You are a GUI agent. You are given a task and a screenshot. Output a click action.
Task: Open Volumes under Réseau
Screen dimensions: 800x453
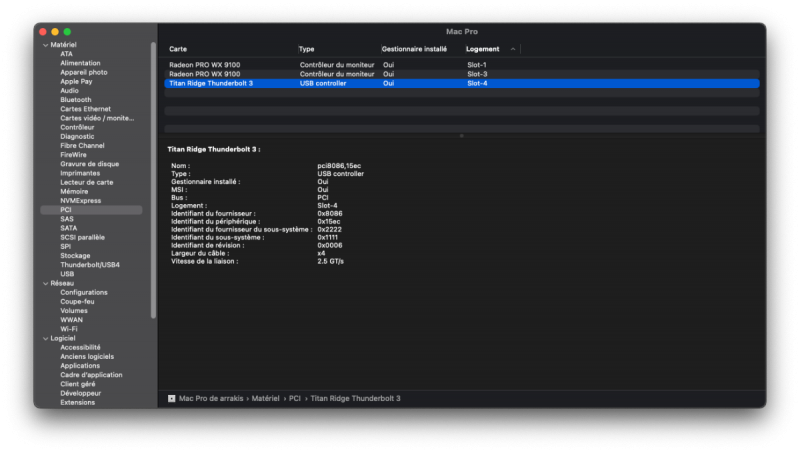pyautogui.click(x=73, y=311)
